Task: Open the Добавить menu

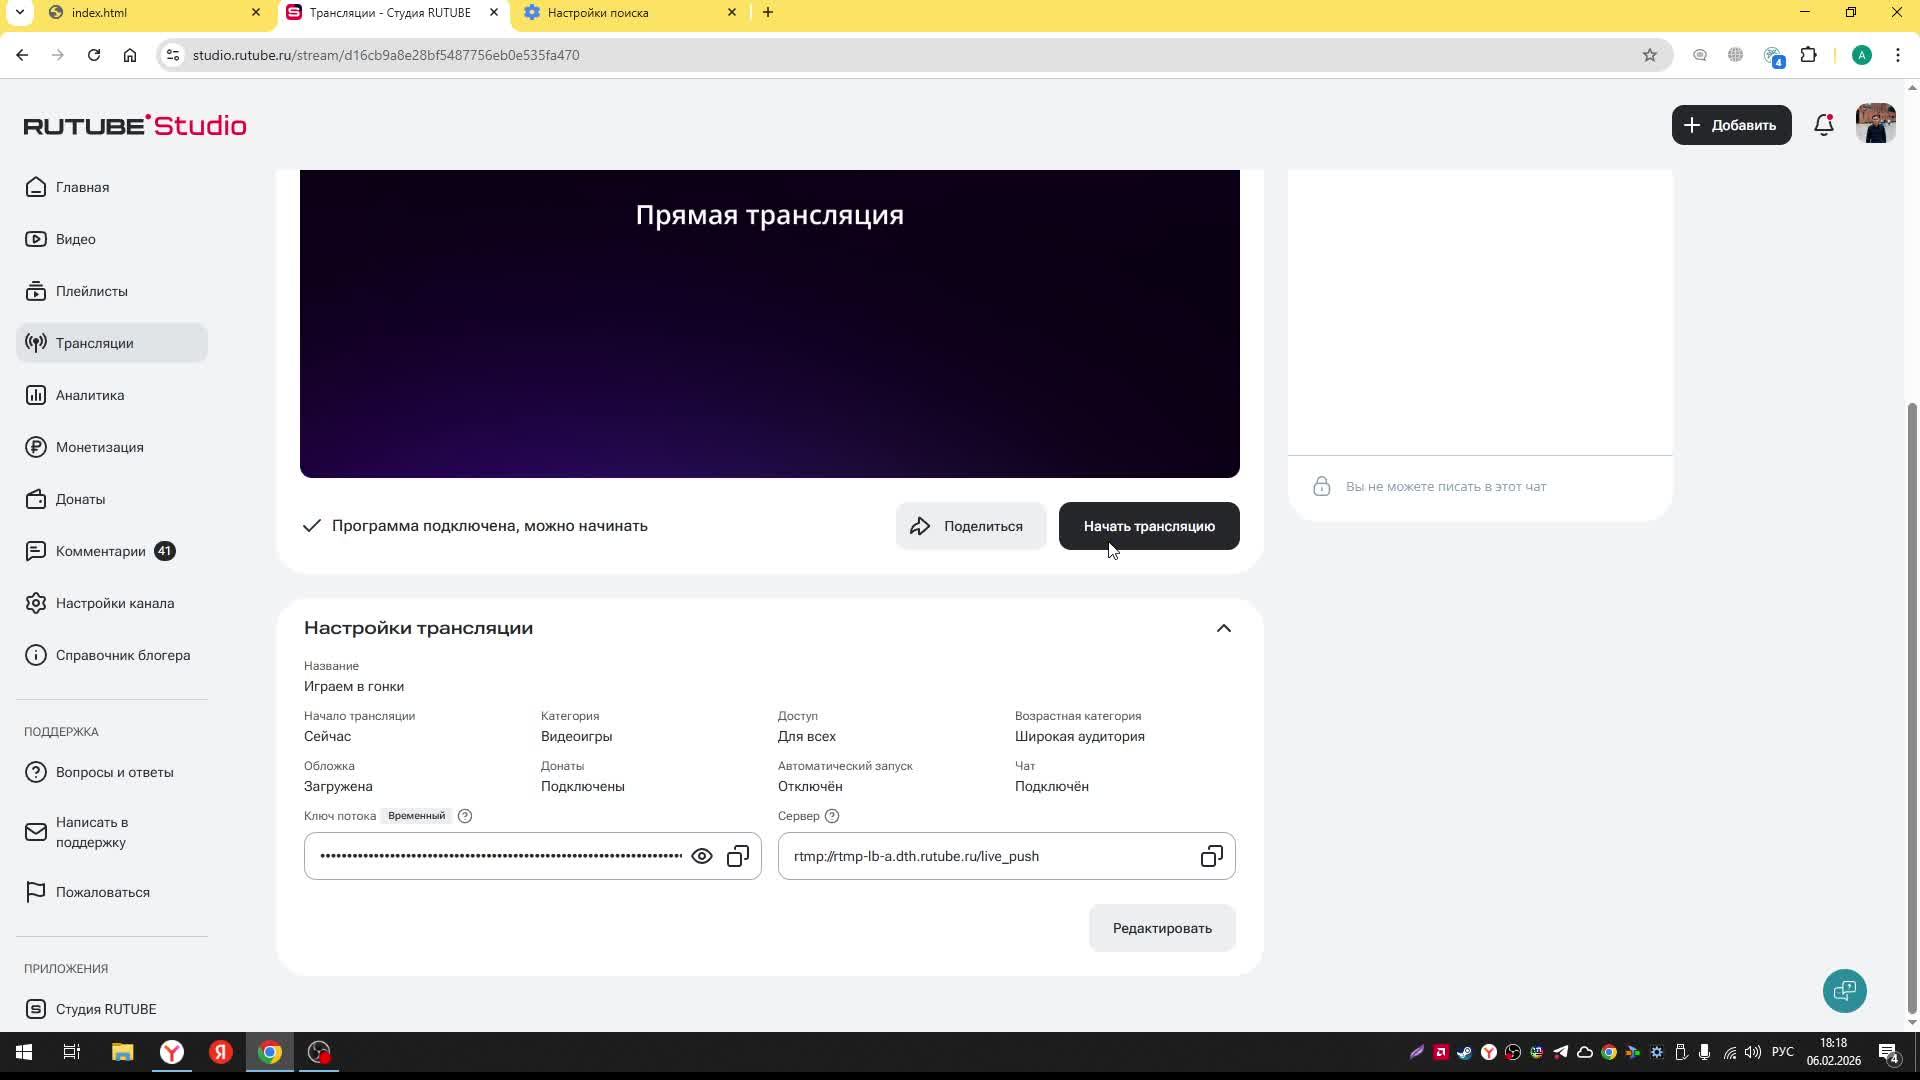Action: click(x=1731, y=125)
